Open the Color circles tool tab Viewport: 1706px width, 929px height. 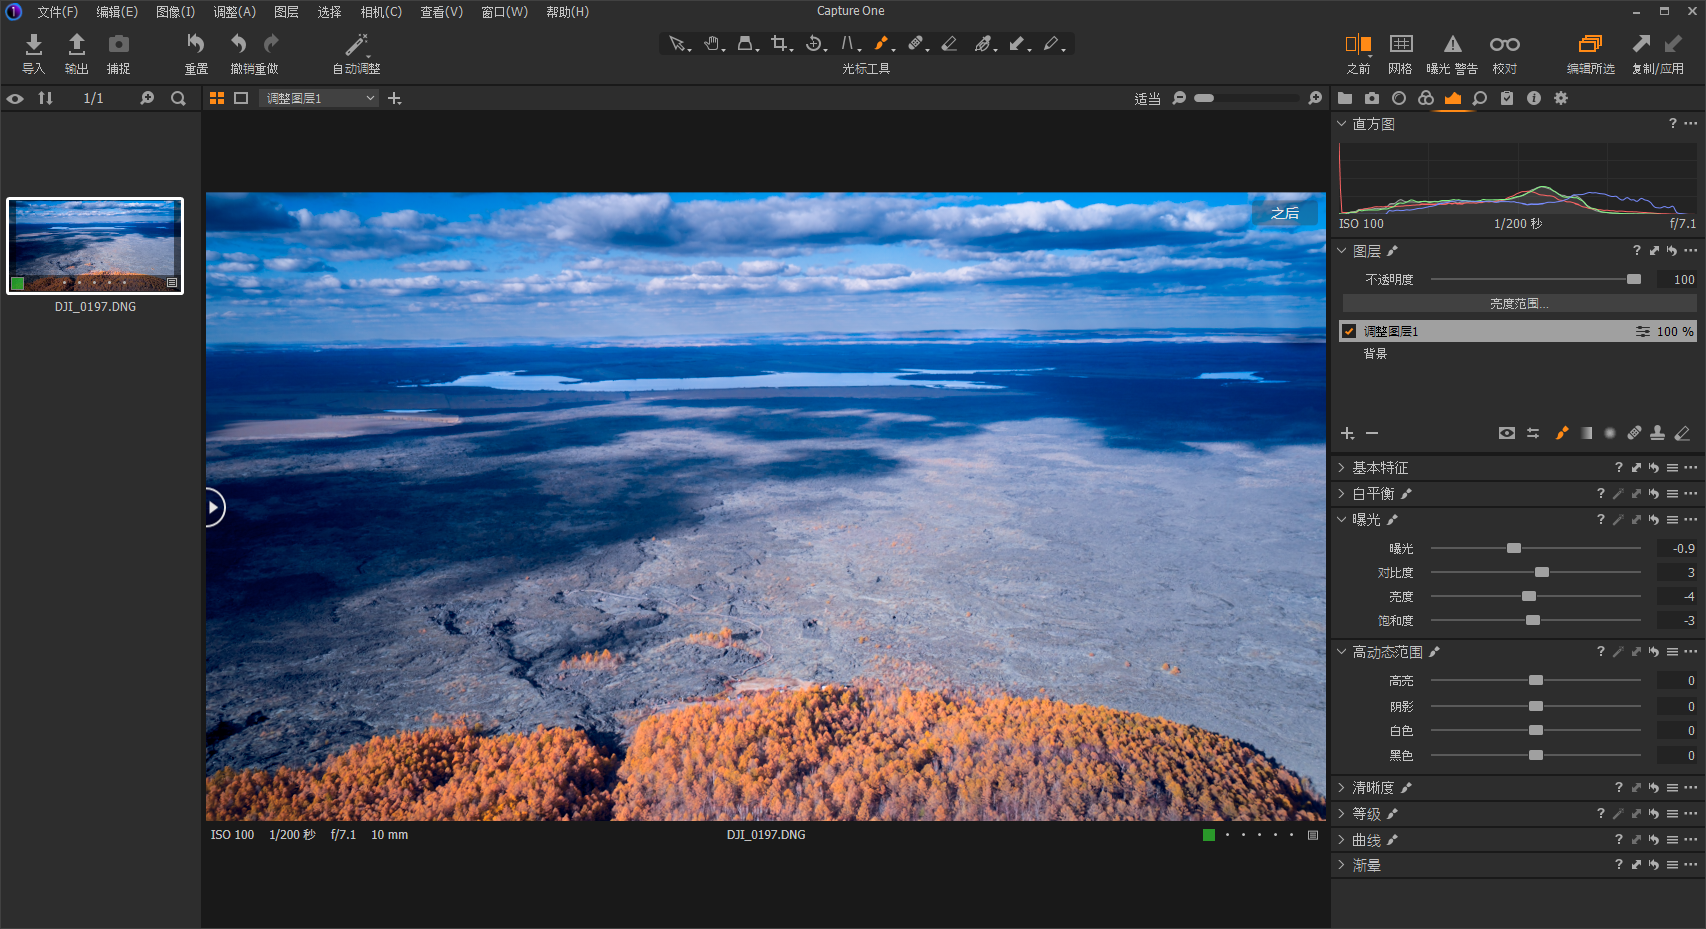point(1426,98)
